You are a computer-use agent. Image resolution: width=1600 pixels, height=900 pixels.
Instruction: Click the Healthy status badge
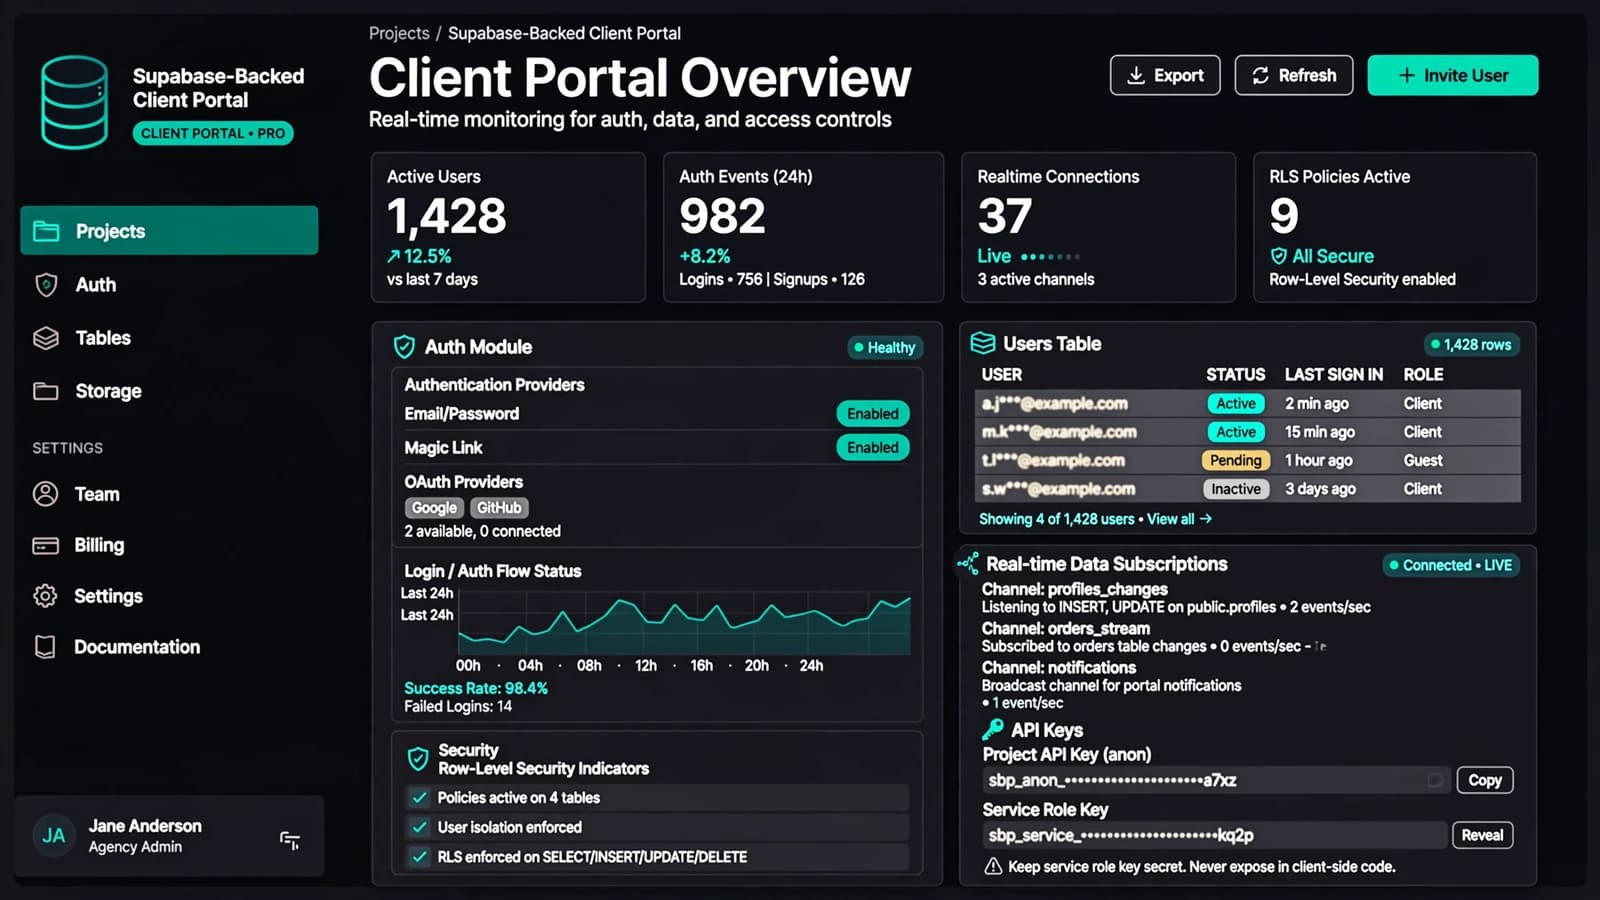point(884,348)
